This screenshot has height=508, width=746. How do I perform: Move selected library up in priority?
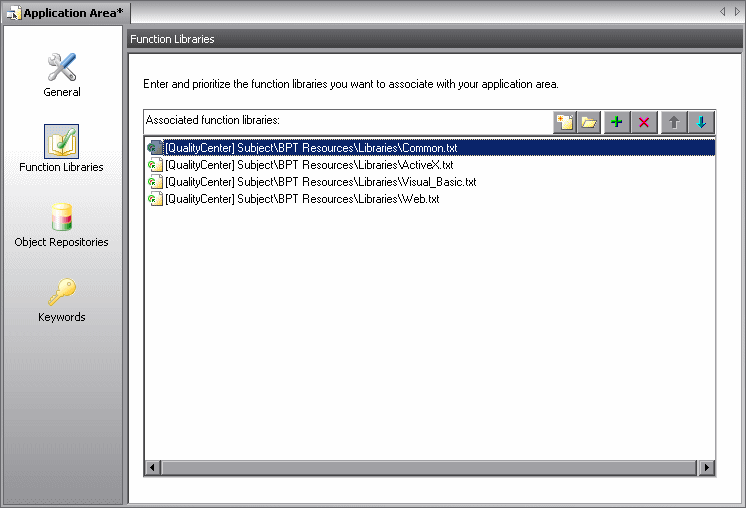(x=674, y=122)
